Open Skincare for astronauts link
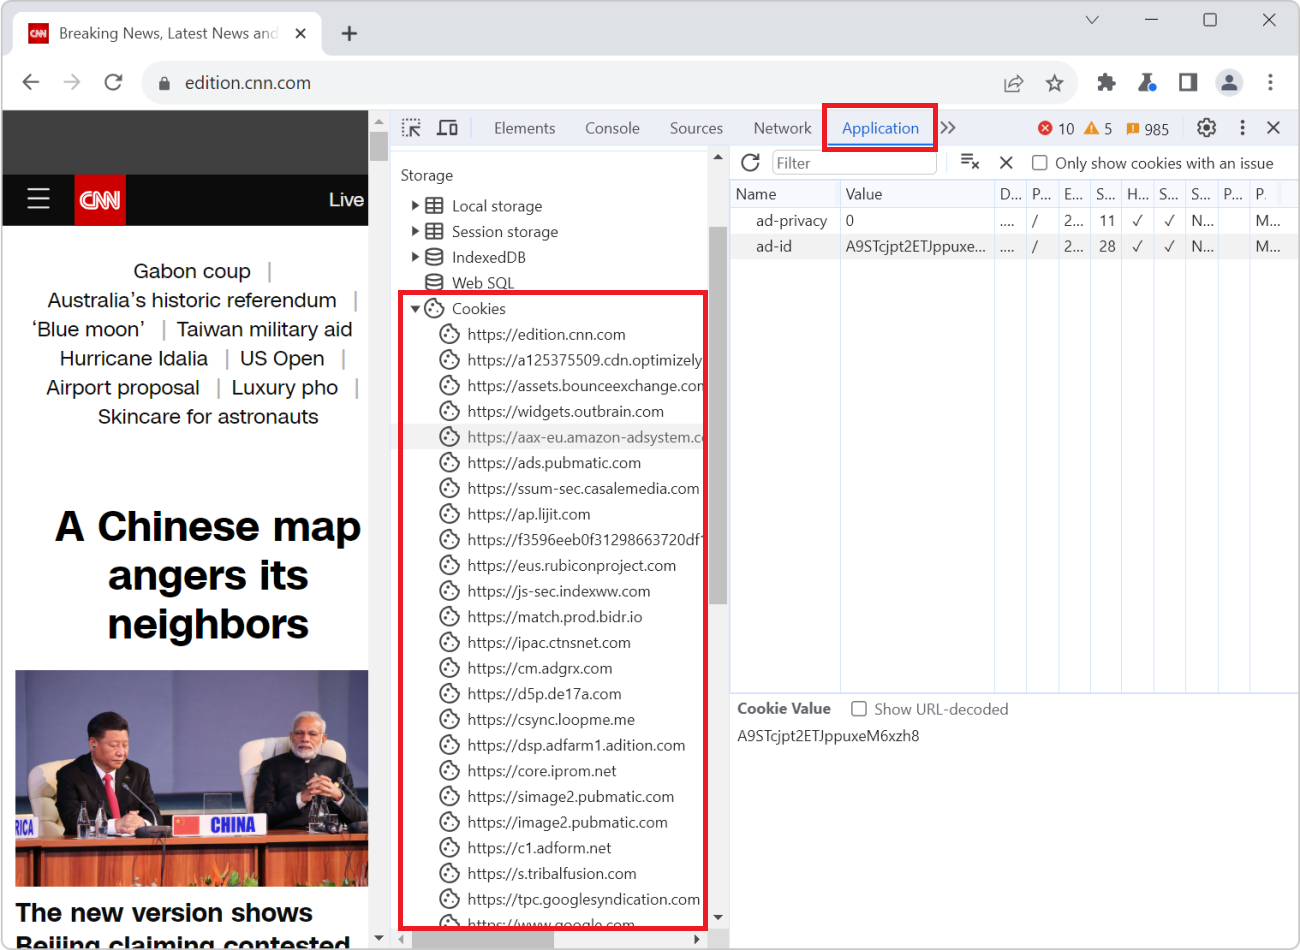This screenshot has width=1300, height=950. pyautogui.click(x=208, y=416)
